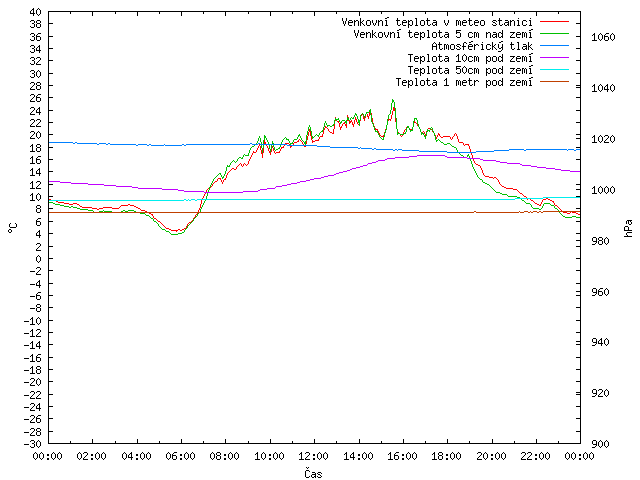This screenshot has height=480, width=640.
Task: Click the 14:00 time tick label
Action: pos(358,456)
